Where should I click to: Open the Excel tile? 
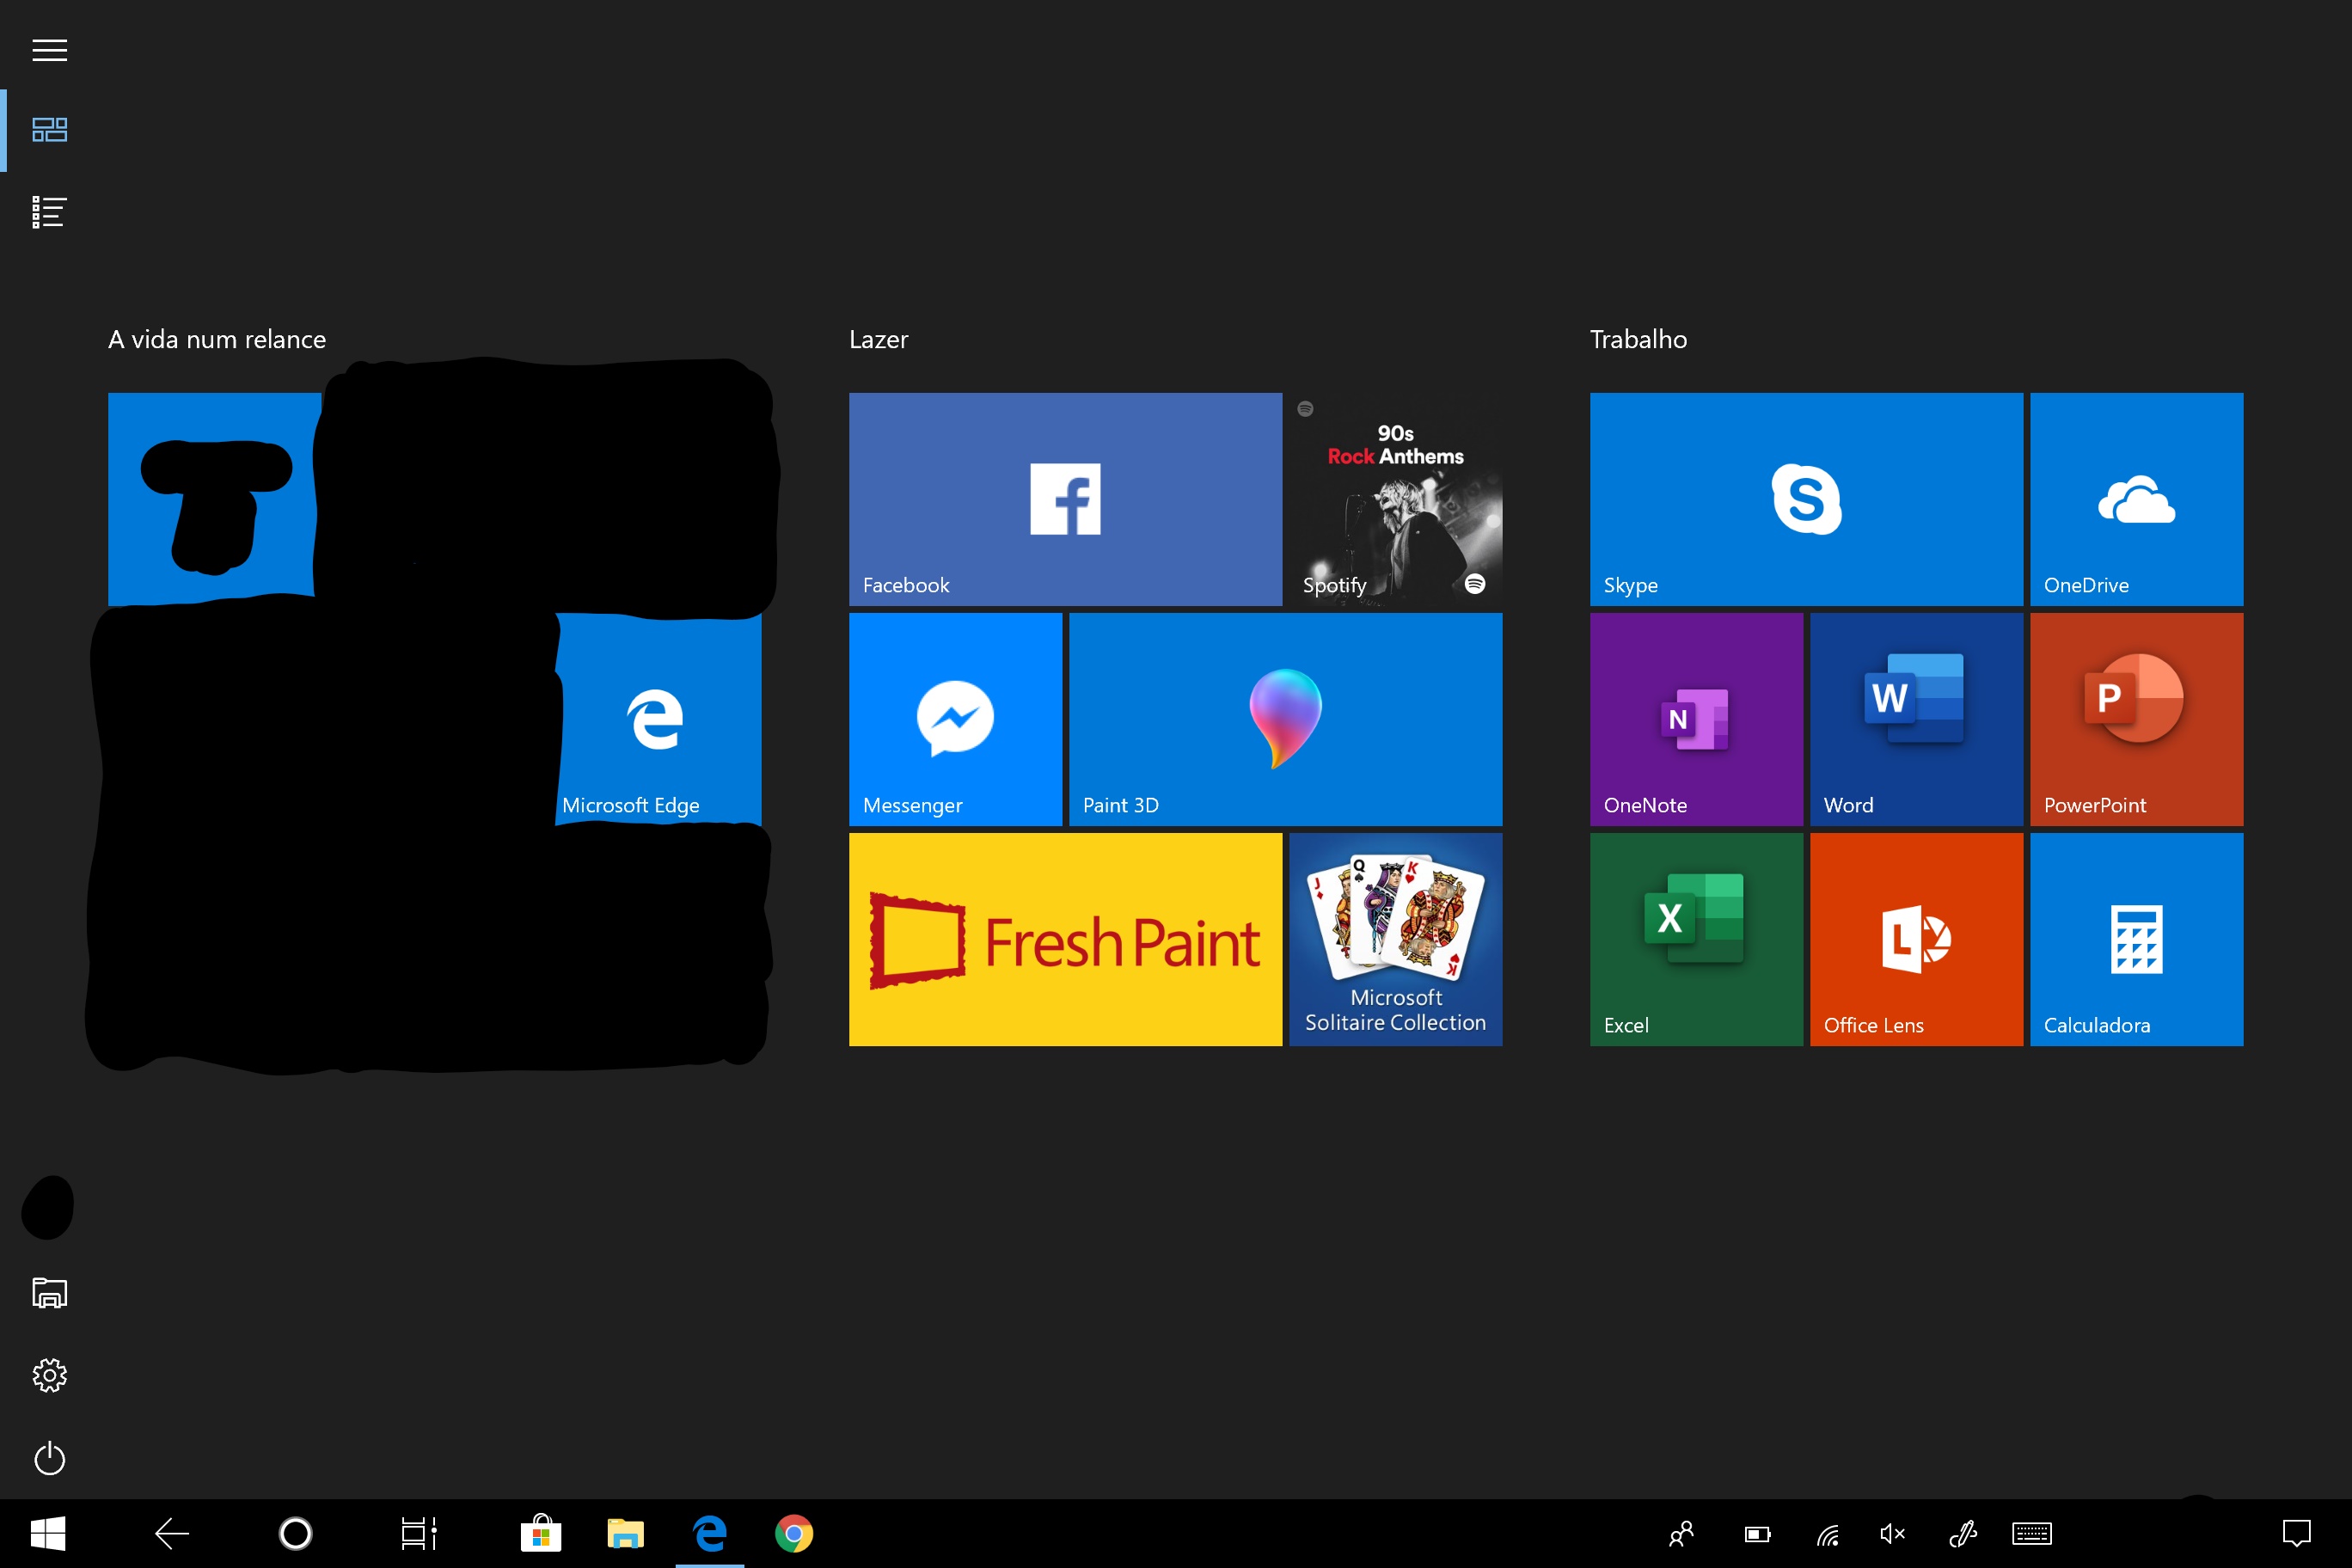pos(1696,939)
